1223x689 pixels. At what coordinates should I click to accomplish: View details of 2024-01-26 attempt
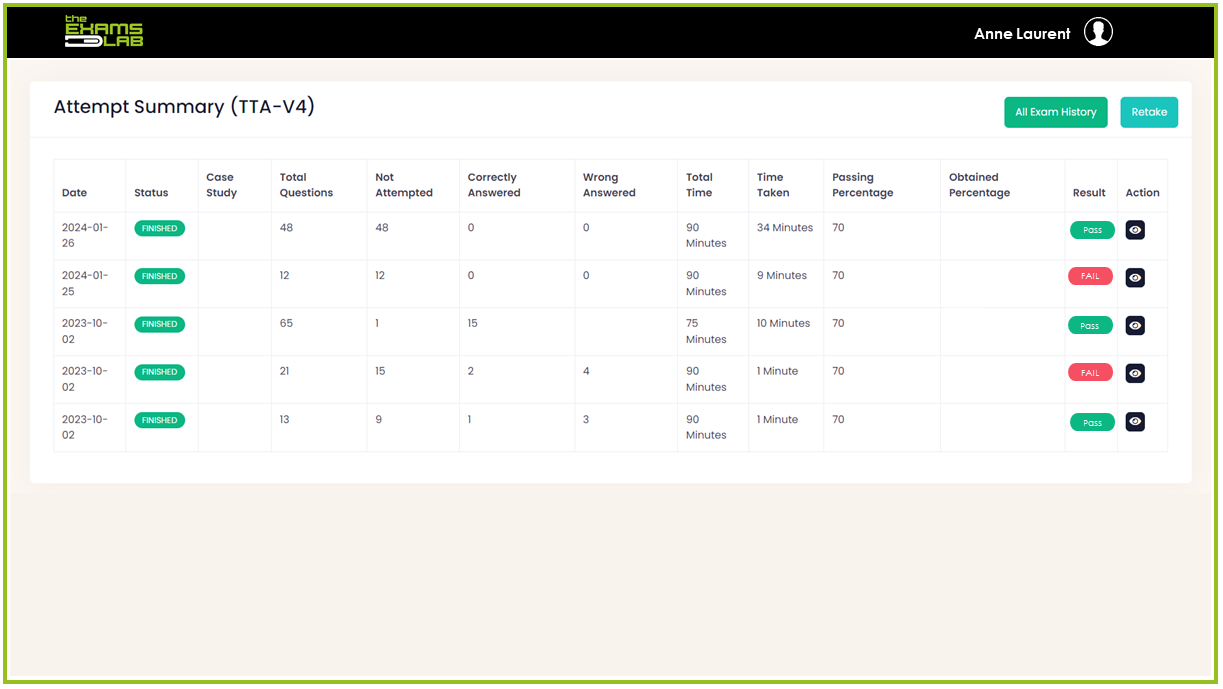(1135, 230)
